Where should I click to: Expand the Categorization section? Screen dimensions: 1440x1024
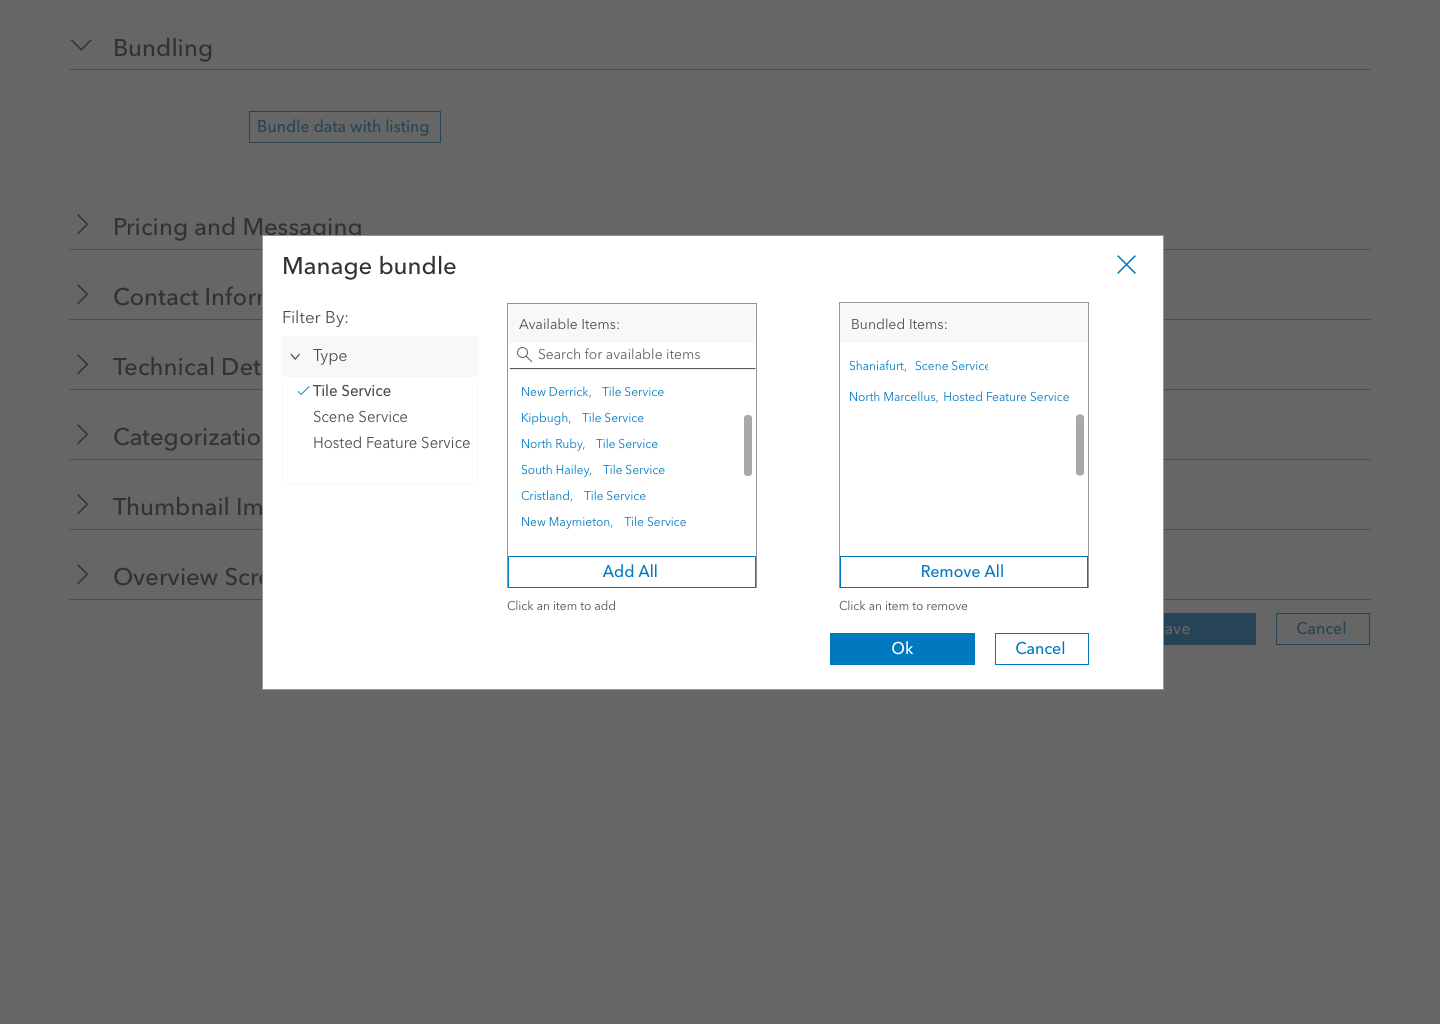tap(82, 435)
